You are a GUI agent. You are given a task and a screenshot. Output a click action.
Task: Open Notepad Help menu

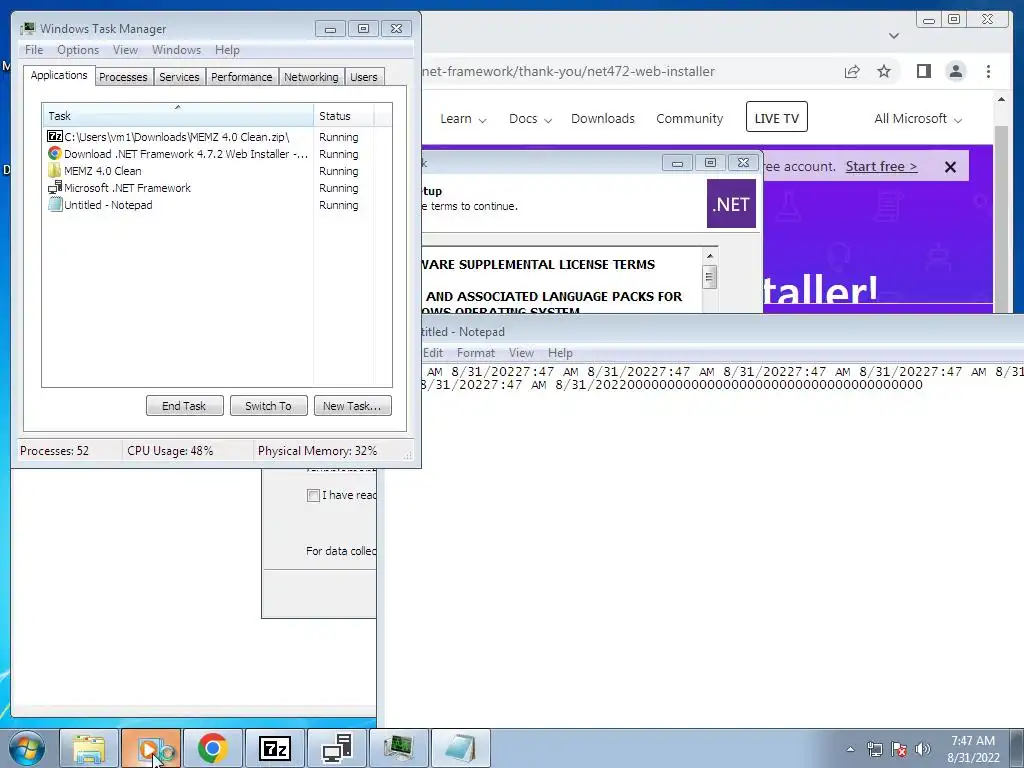click(x=560, y=353)
